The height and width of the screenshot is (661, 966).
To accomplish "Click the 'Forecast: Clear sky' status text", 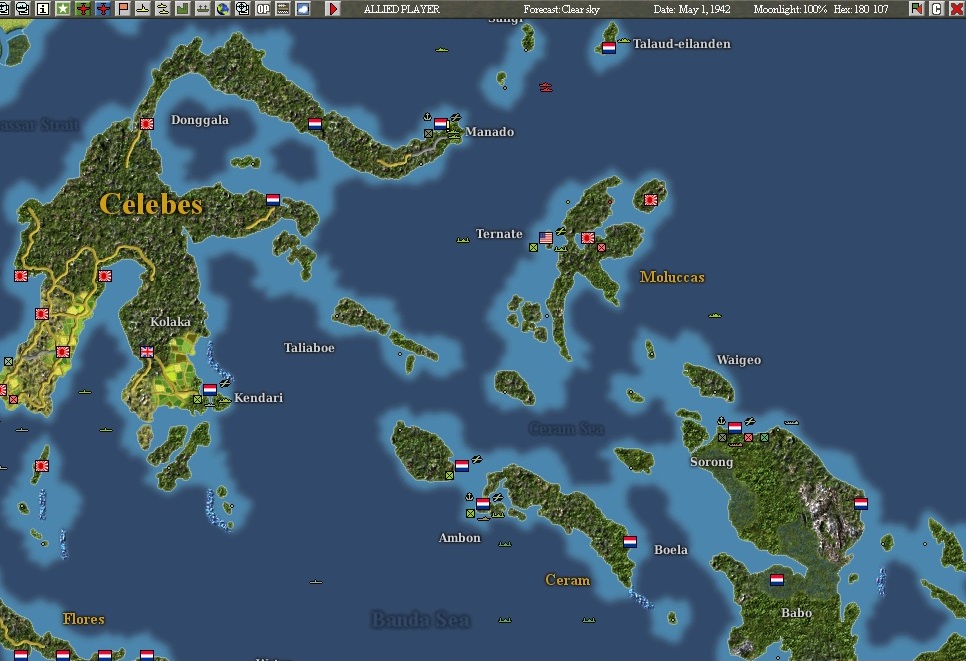I will pyautogui.click(x=561, y=9).
